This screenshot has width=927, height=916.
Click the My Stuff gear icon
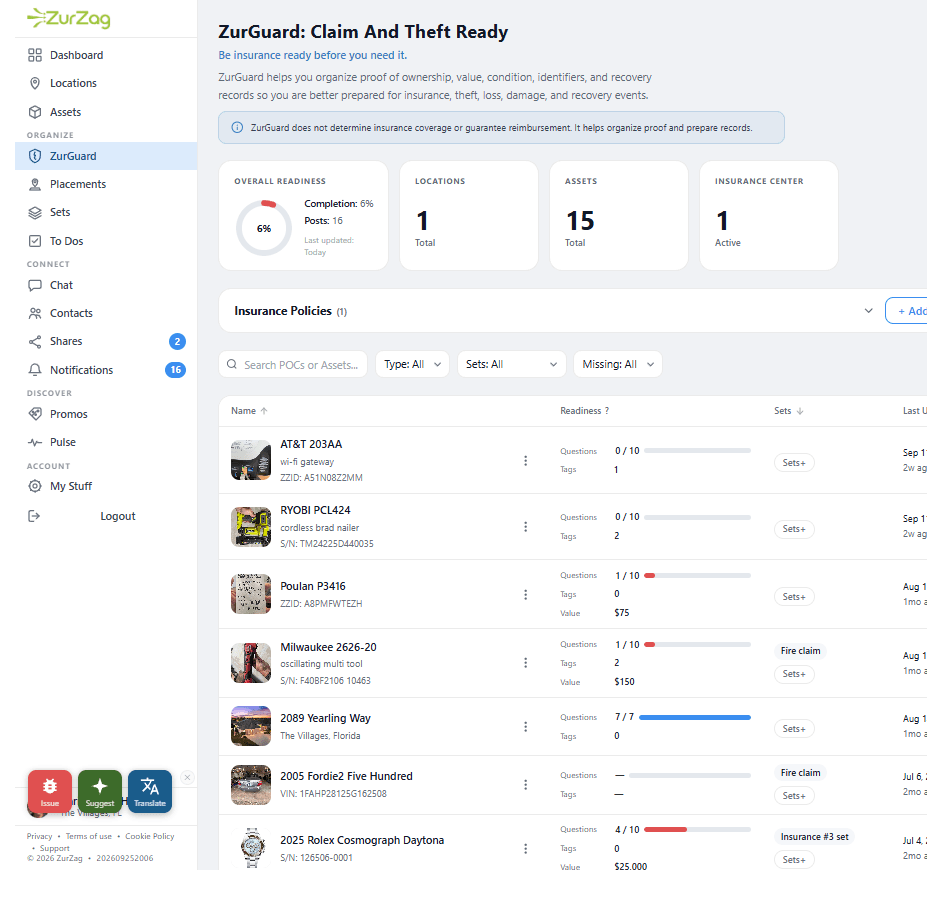pos(35,486)
